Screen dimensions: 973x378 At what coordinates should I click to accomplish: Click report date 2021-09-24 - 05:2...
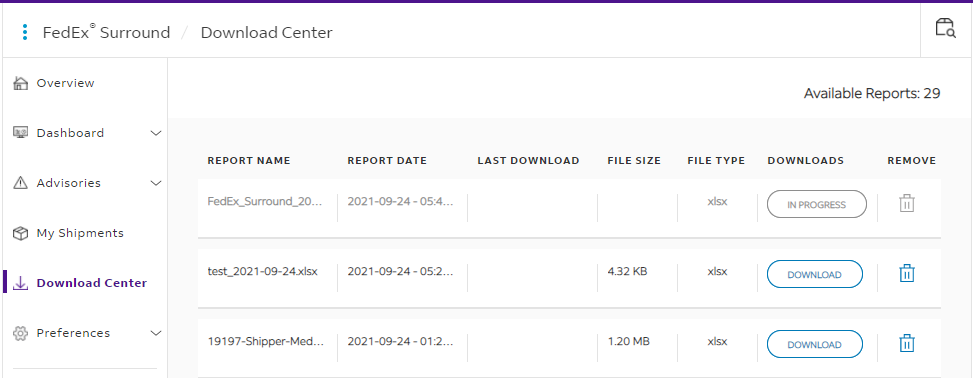click(x=400, y=271)
